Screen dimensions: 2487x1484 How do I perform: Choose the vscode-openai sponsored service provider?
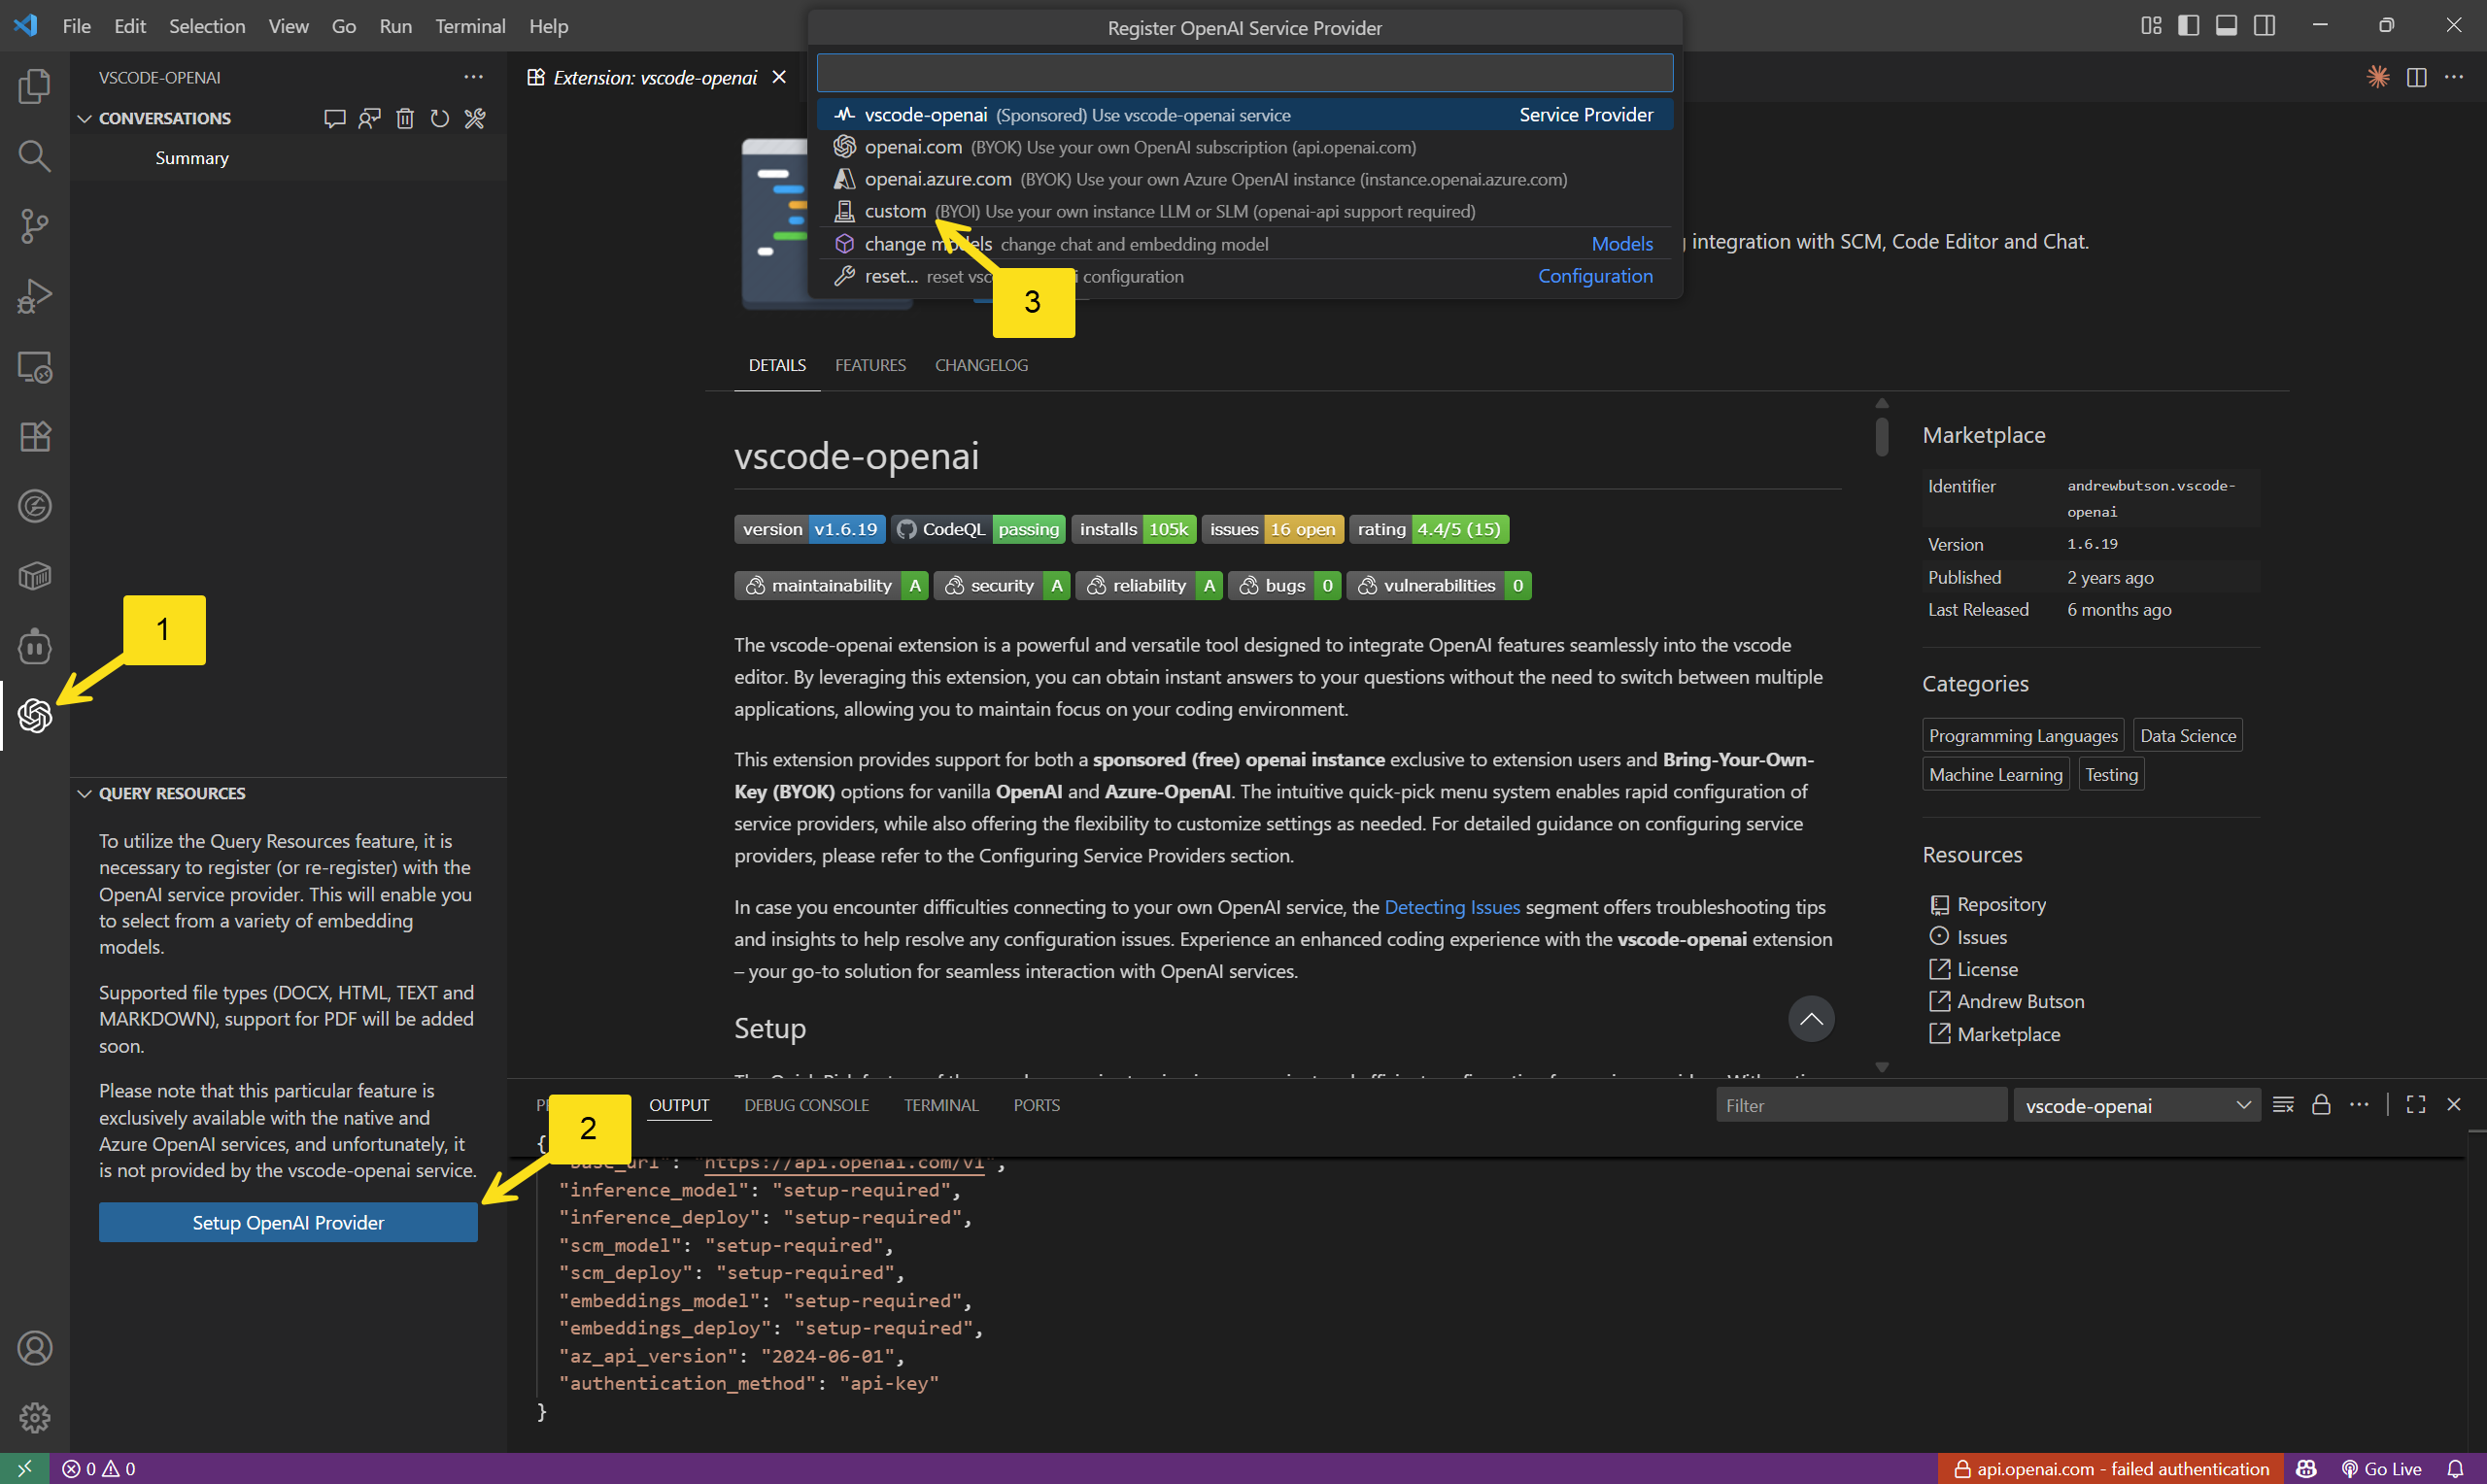(x=1244, y=114)
